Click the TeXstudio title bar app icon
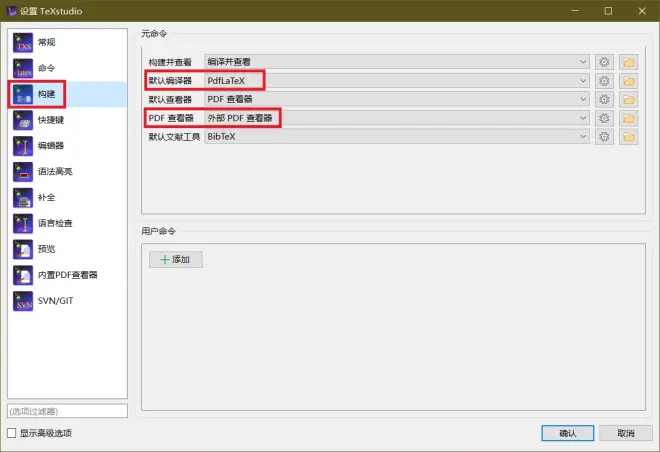 (12, 11)
